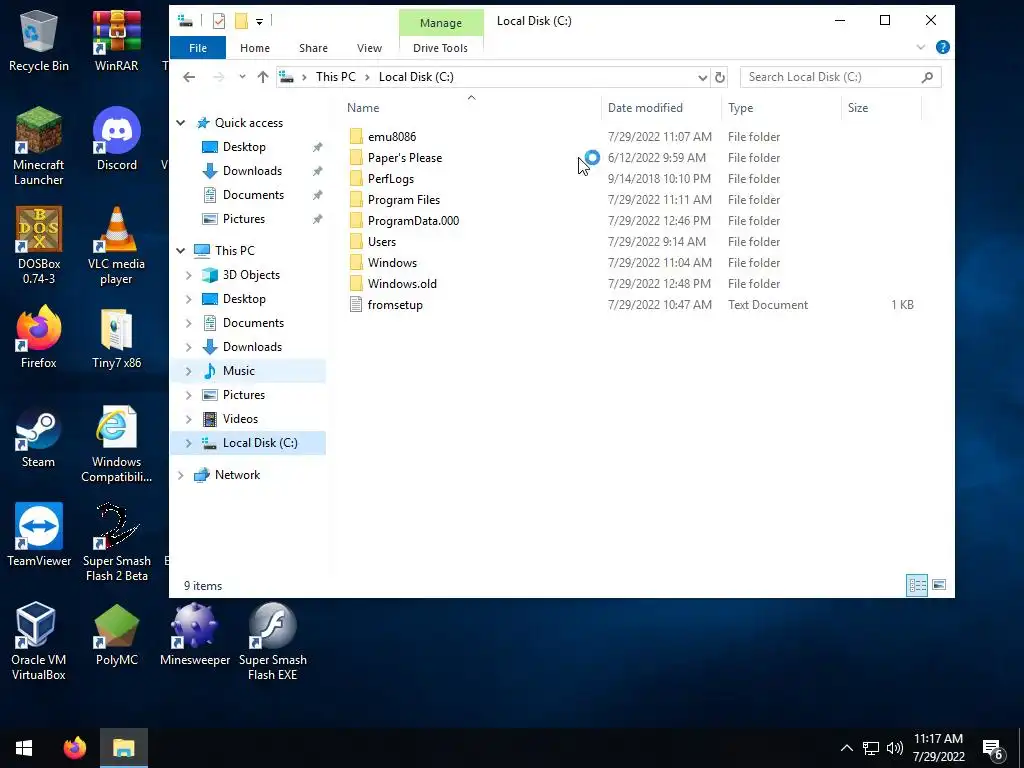Select the emu8086 folder
Screen dimensions: 1024x768
point(392,136)
